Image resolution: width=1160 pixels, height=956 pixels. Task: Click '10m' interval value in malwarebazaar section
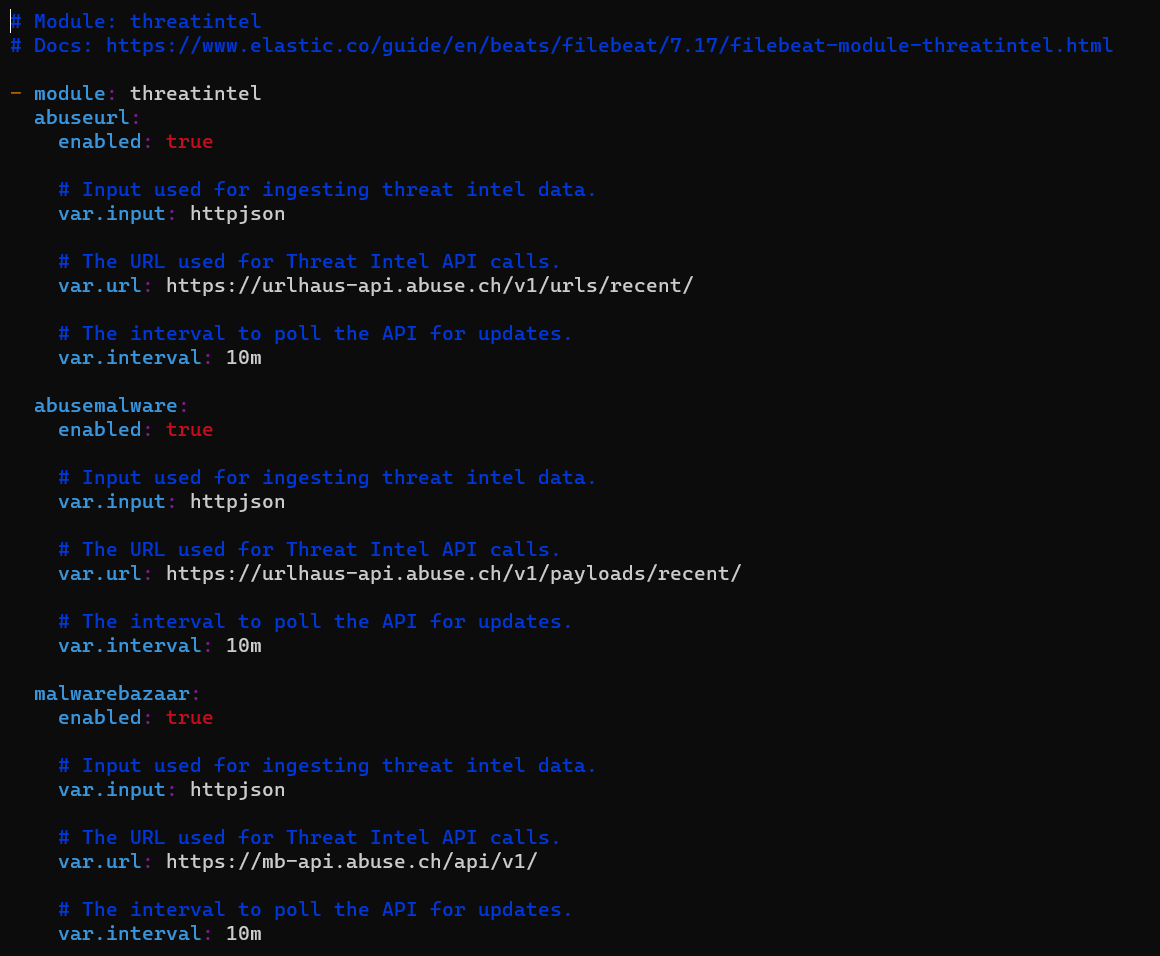click(243, 934)
